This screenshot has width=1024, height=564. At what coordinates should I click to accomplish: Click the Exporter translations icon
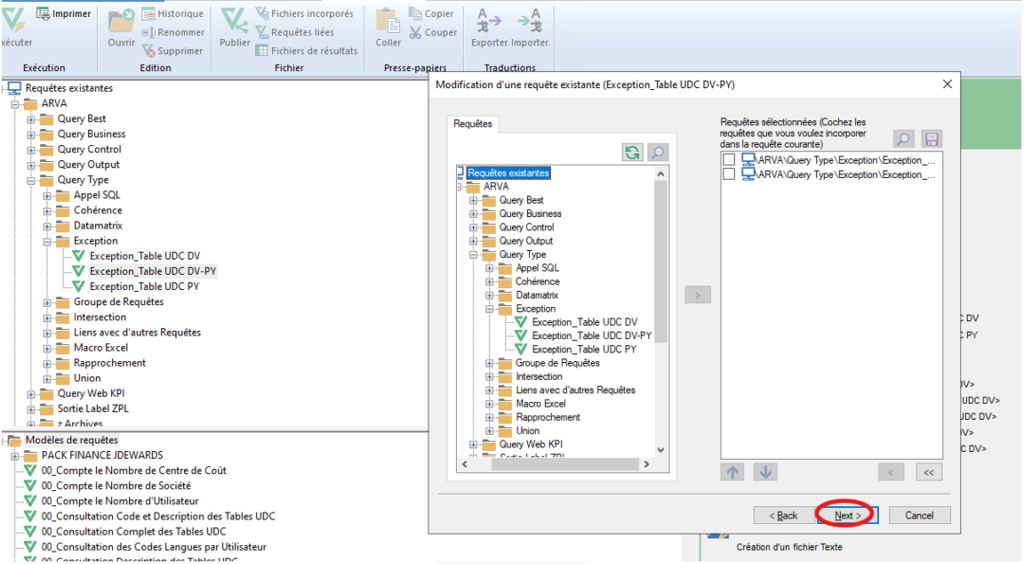click(489, 22)
